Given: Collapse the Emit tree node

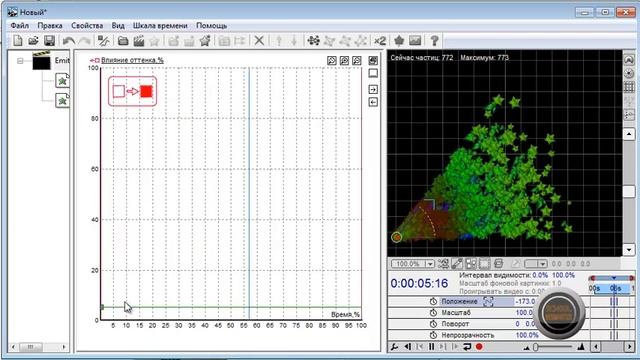Looking at the screenshot, I should tap(20, 61).
